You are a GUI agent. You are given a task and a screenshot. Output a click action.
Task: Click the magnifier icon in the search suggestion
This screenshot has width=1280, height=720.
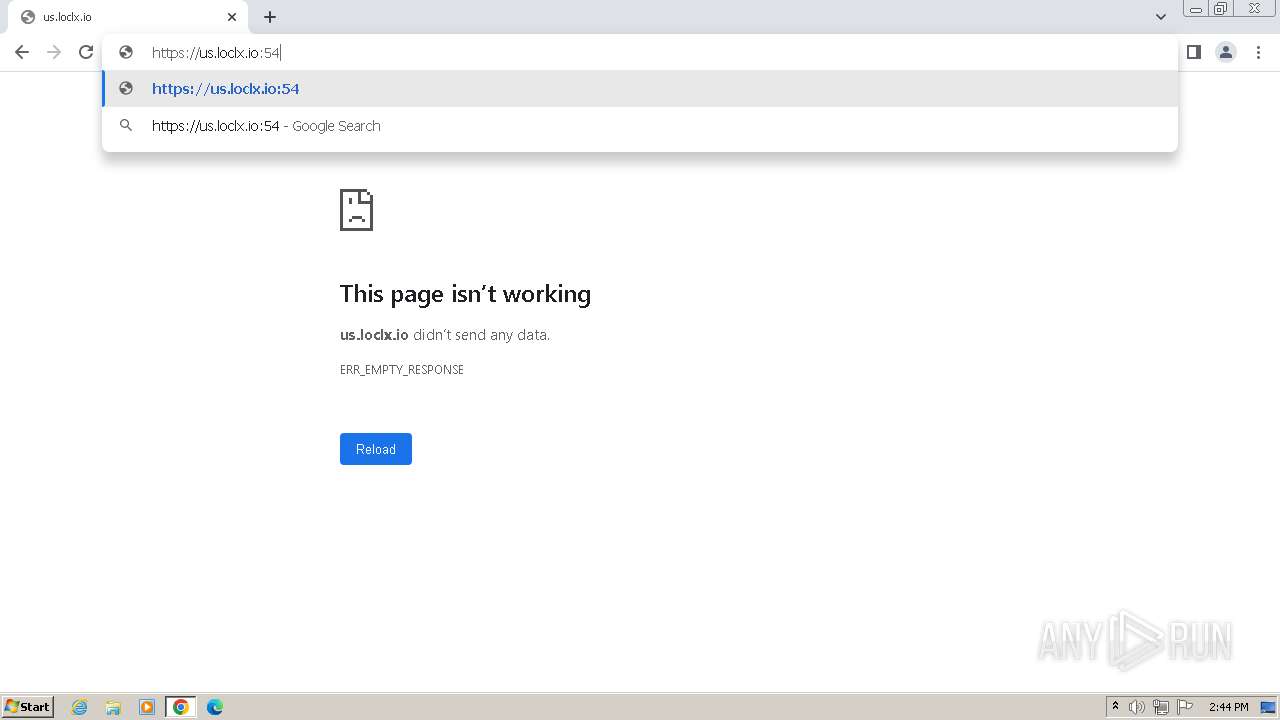(x=126, y=126)
